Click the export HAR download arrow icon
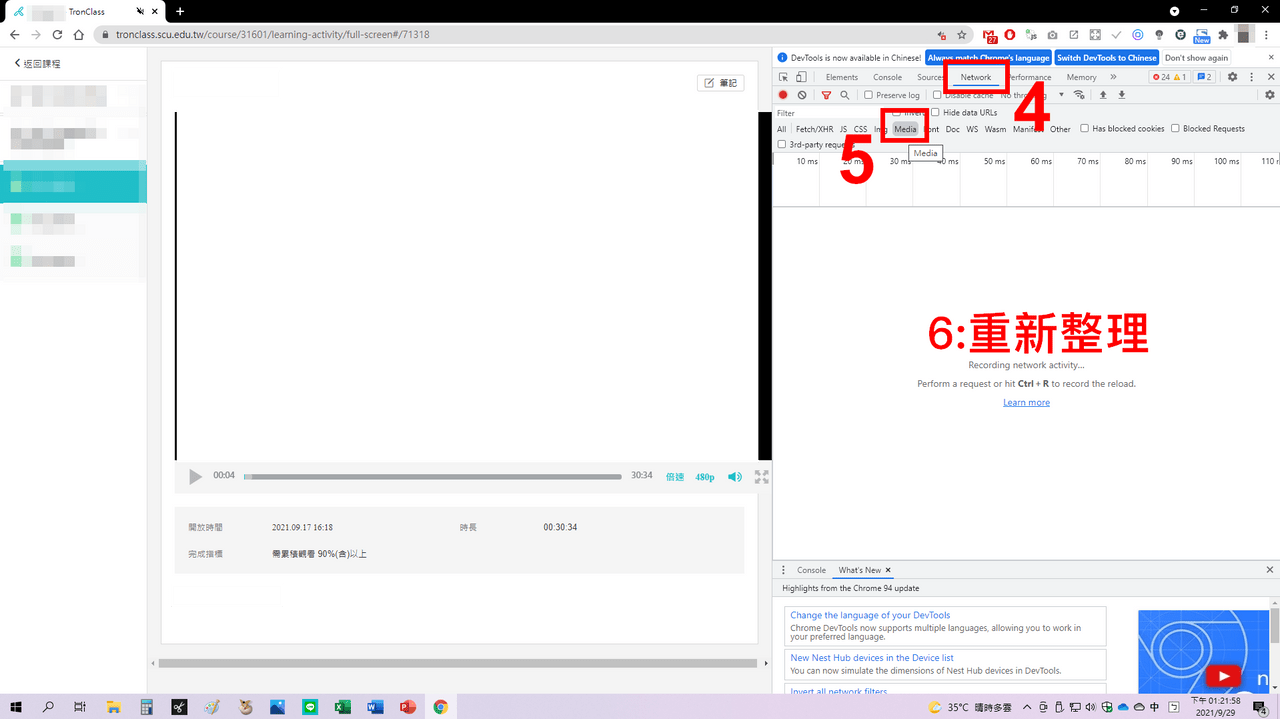The height and width of the screenshot is (719, 1280). [1121, 95]
